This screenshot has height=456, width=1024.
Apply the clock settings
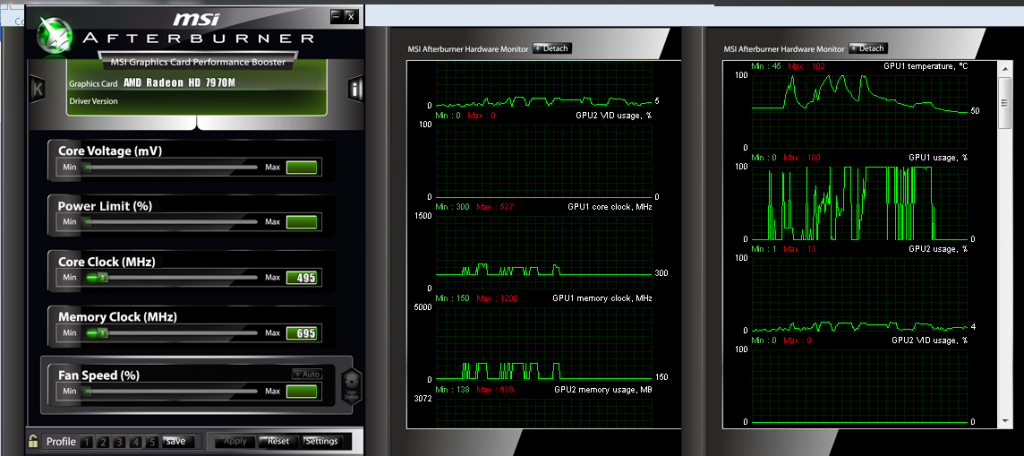point(235,442)
